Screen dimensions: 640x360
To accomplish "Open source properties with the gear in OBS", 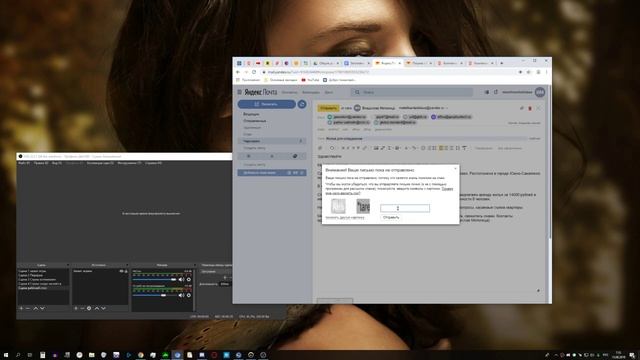I will click(89, 308).
